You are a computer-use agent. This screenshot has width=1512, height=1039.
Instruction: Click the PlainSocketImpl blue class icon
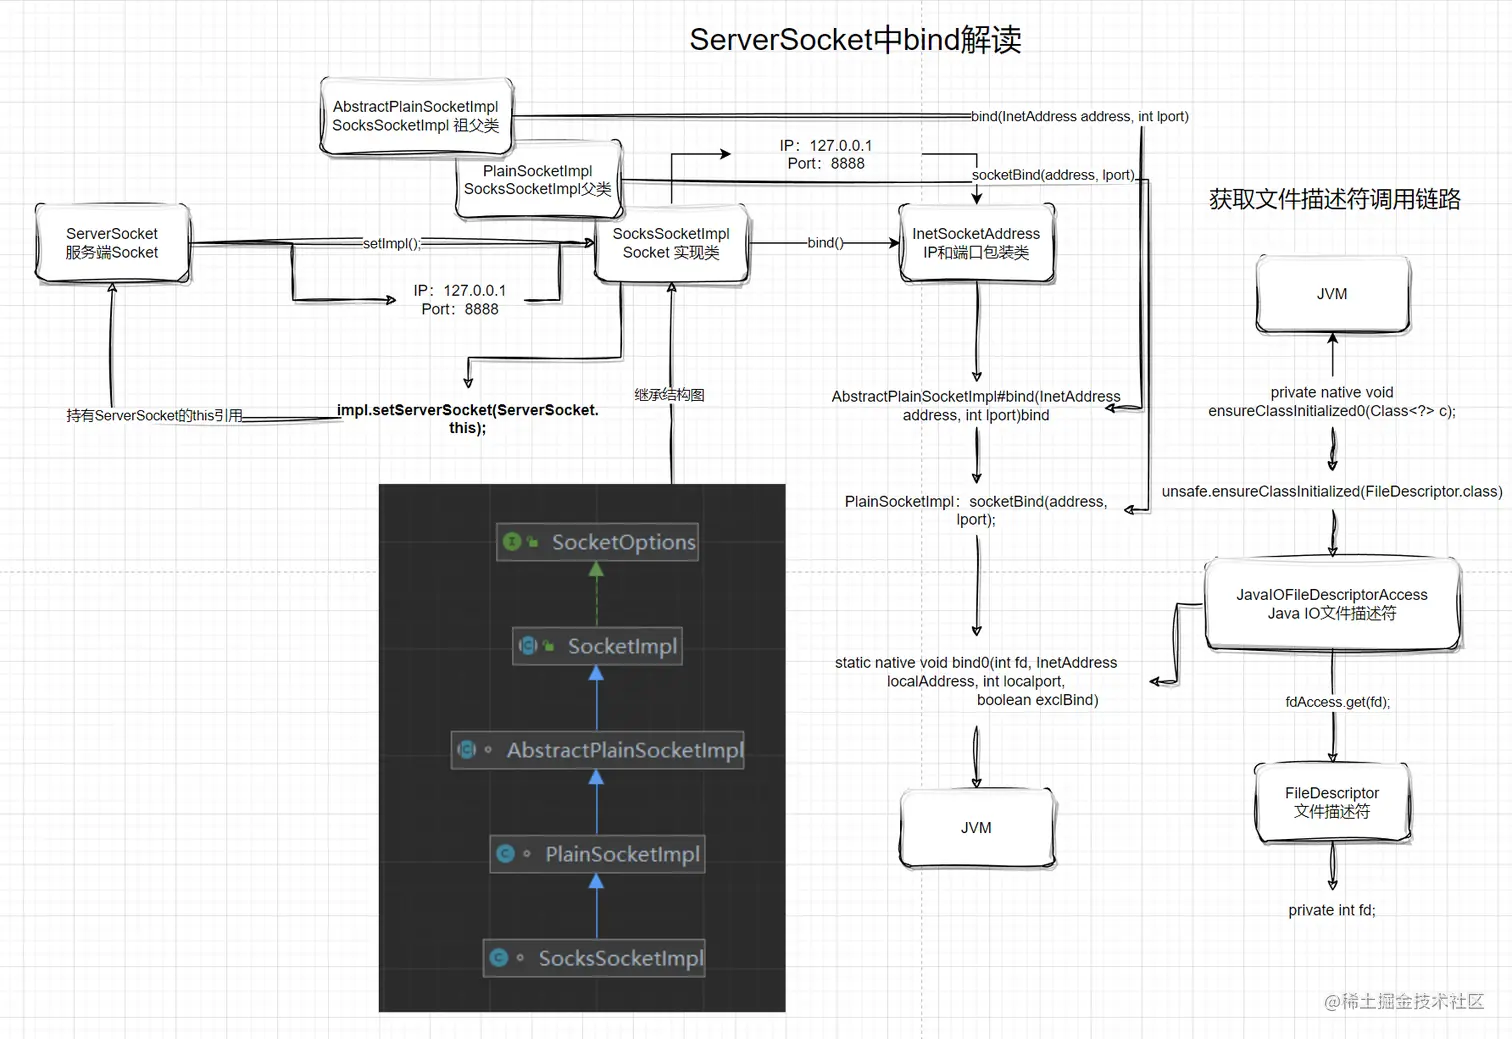coord(506,855)
